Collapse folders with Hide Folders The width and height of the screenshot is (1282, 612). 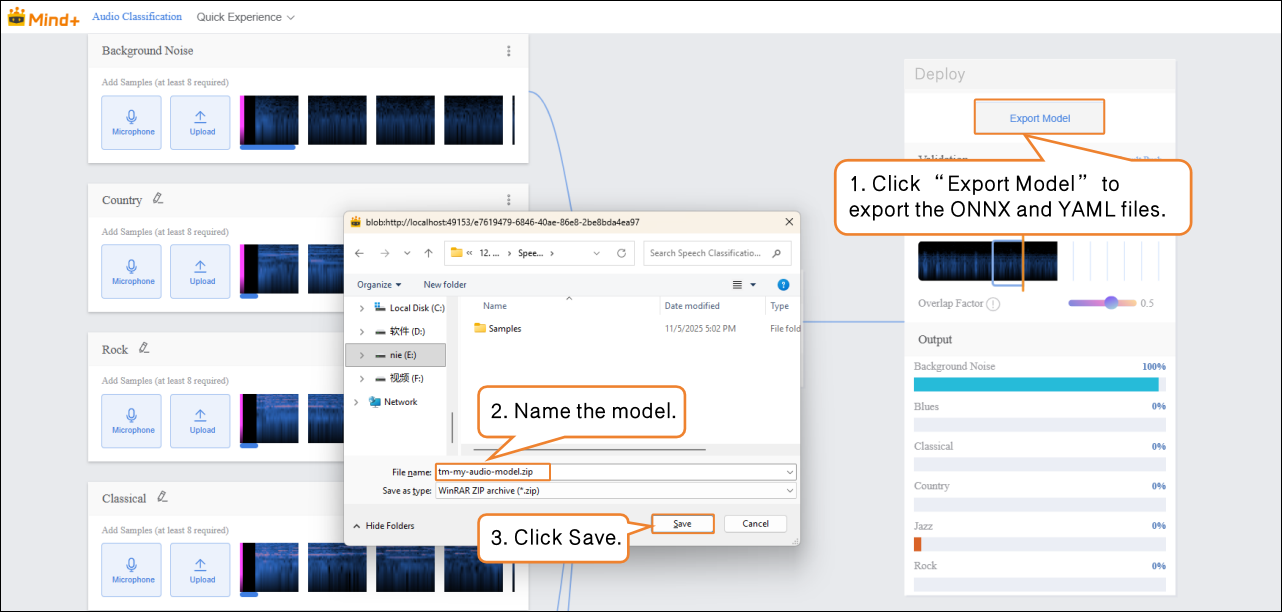[383, 525]
